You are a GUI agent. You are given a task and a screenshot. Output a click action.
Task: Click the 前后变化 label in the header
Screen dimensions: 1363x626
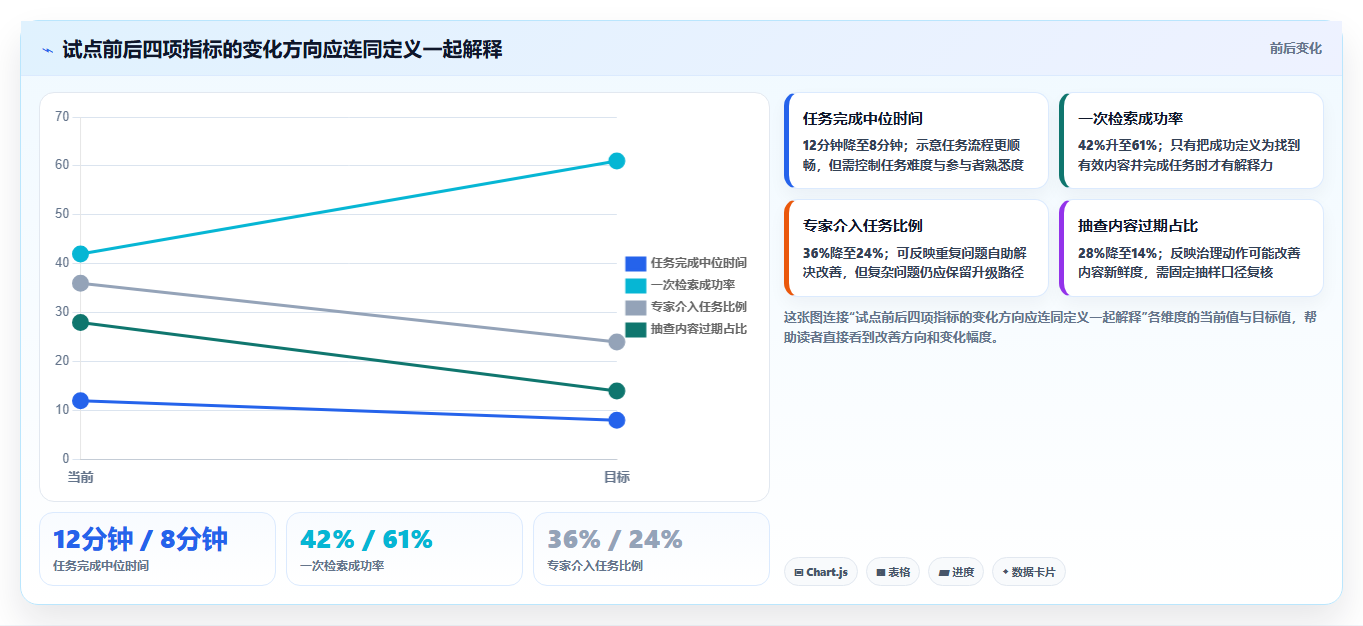pos(1296,48)
